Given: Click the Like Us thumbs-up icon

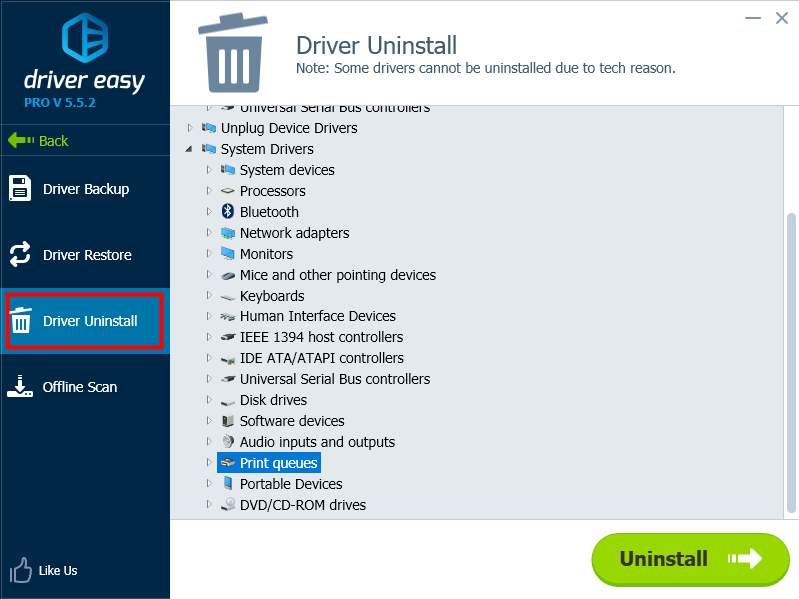Looking at the screenshot, I should coord(20,570).
